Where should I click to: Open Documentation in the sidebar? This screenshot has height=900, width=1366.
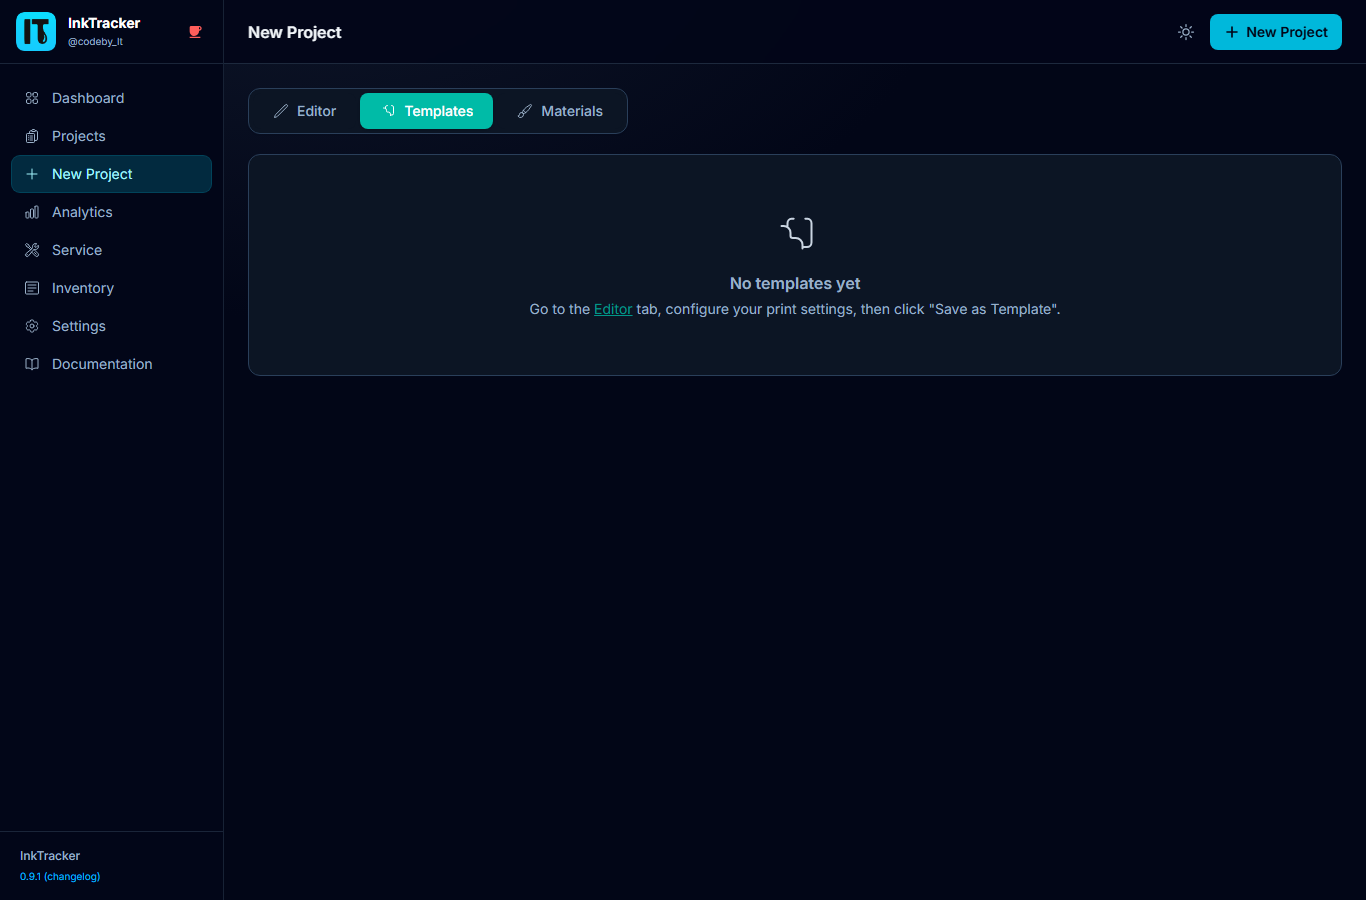pyautogui.click(x=111, y=364)
